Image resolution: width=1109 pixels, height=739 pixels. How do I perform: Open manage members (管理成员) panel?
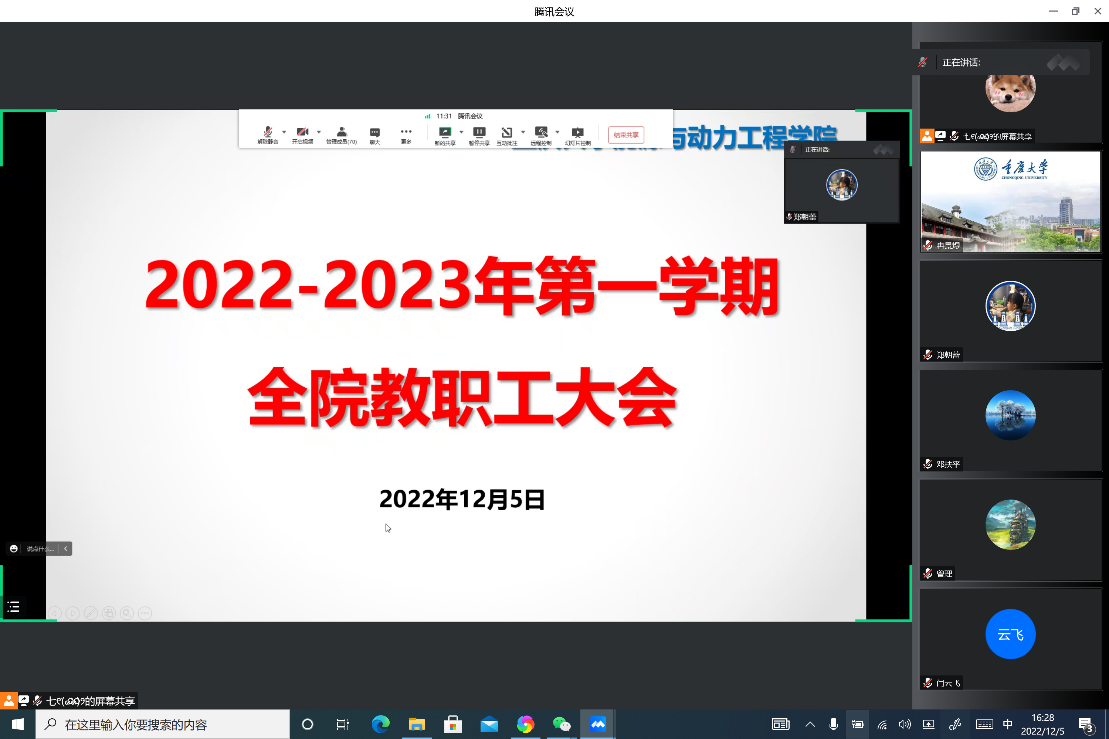point(341,133)
